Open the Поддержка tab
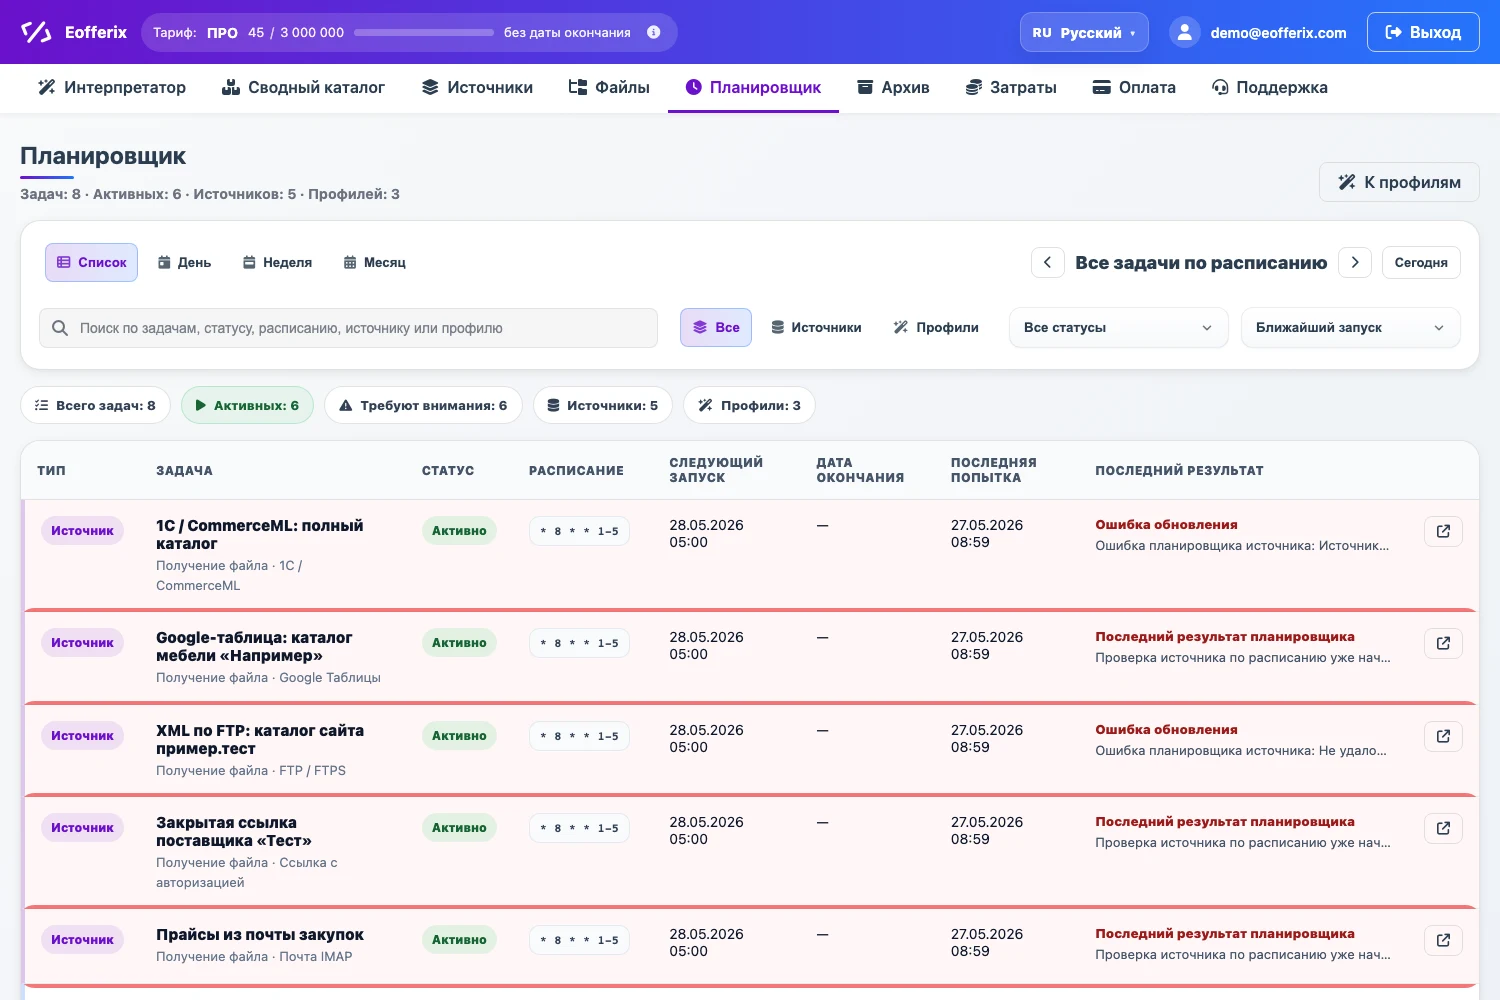The width and height of the screenshot is (1500, 1000). click(1269, 88)
